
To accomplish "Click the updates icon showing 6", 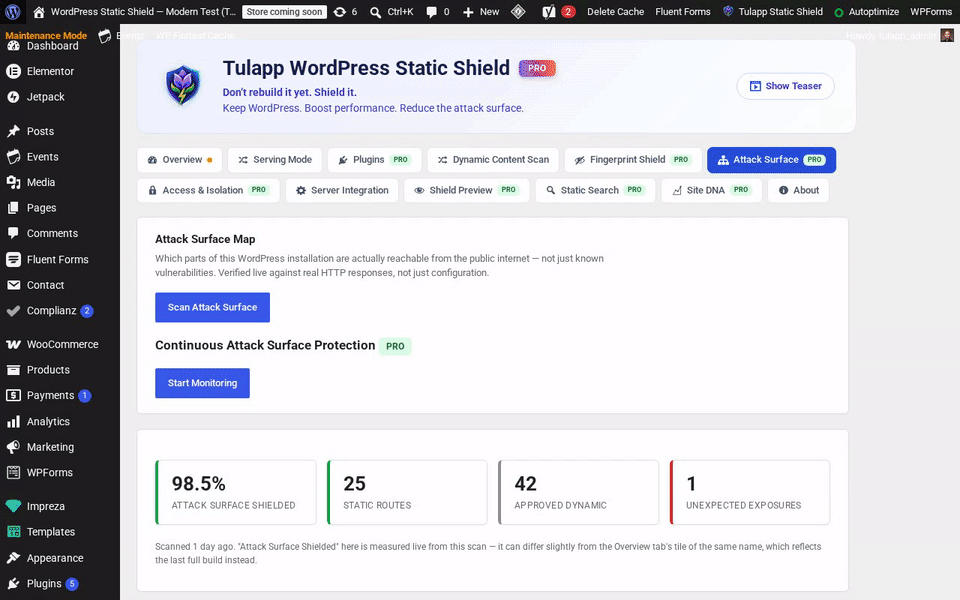I will coord(340,12).
